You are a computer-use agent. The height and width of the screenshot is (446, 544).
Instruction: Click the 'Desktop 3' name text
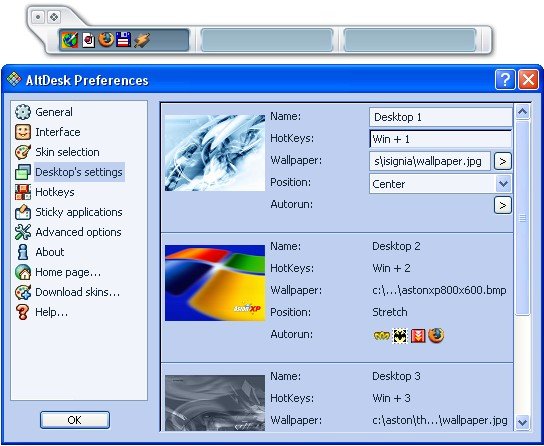(x=396, y=376)
